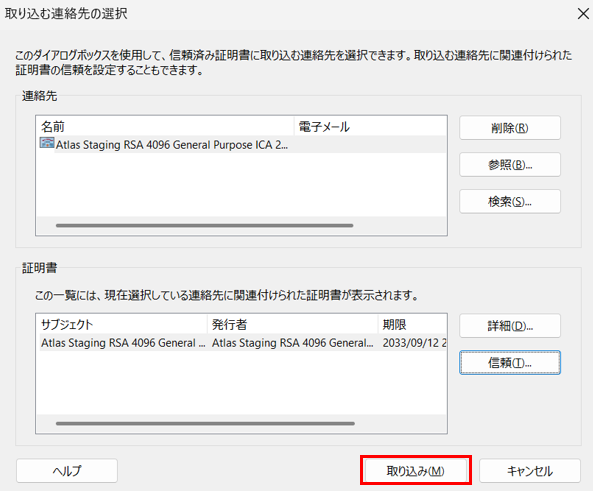
Task: Click the contact certificate icon beside Atlas Staging
Action: coord(47,143)
